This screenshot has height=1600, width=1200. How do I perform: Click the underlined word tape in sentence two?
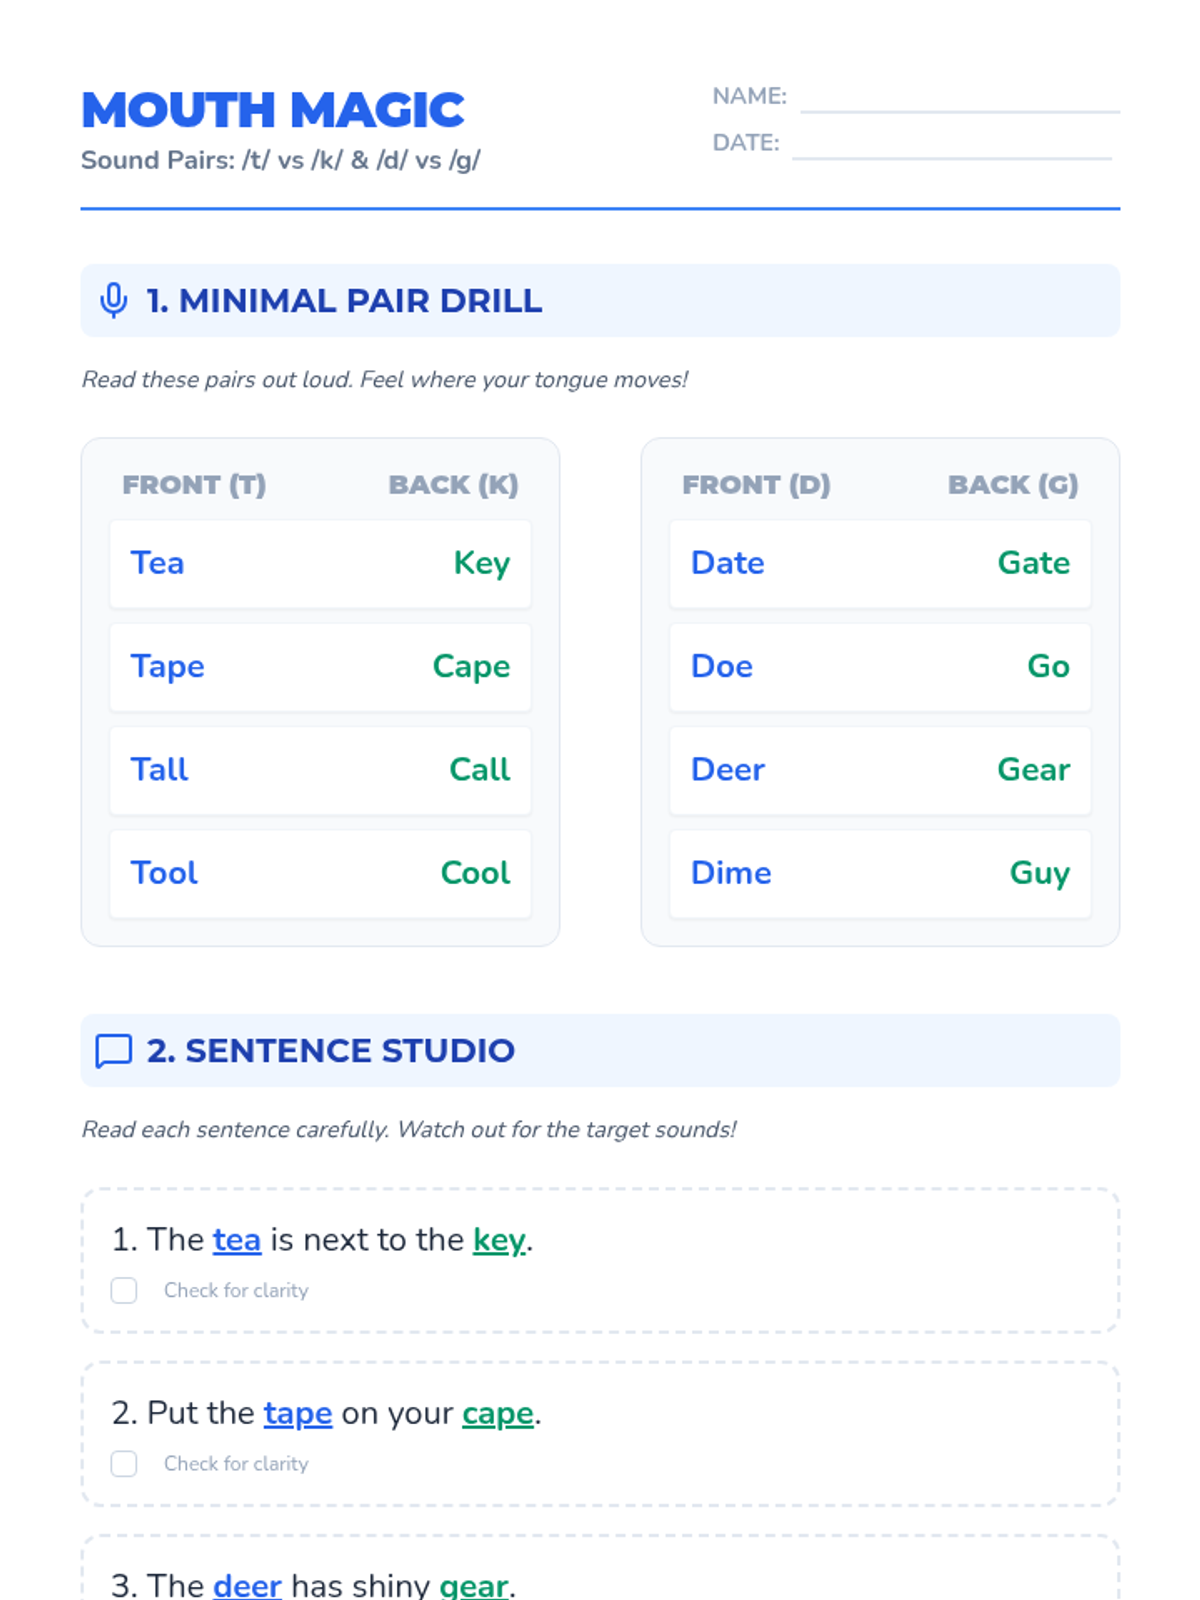pyautogui.click(x=298, y=1413)
